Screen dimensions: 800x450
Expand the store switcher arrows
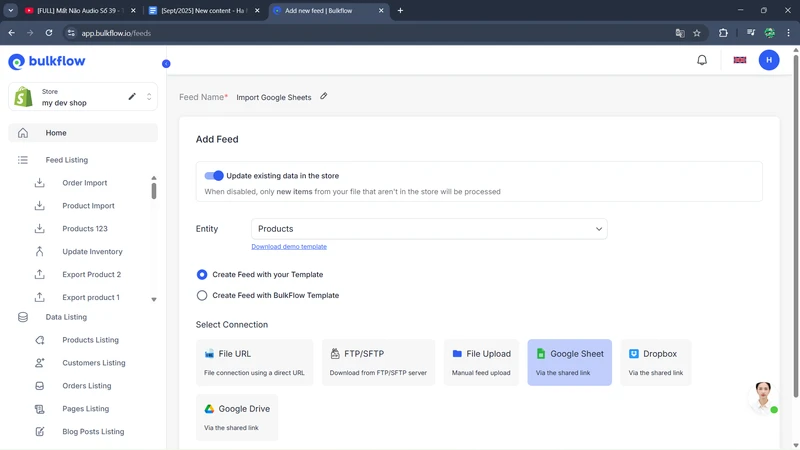149,97
